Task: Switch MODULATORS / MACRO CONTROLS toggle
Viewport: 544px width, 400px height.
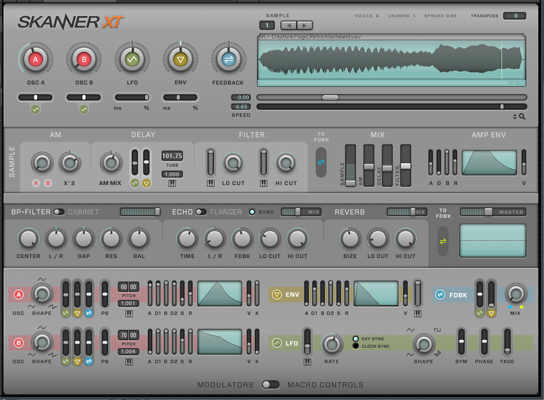Action: coord(271,384)
